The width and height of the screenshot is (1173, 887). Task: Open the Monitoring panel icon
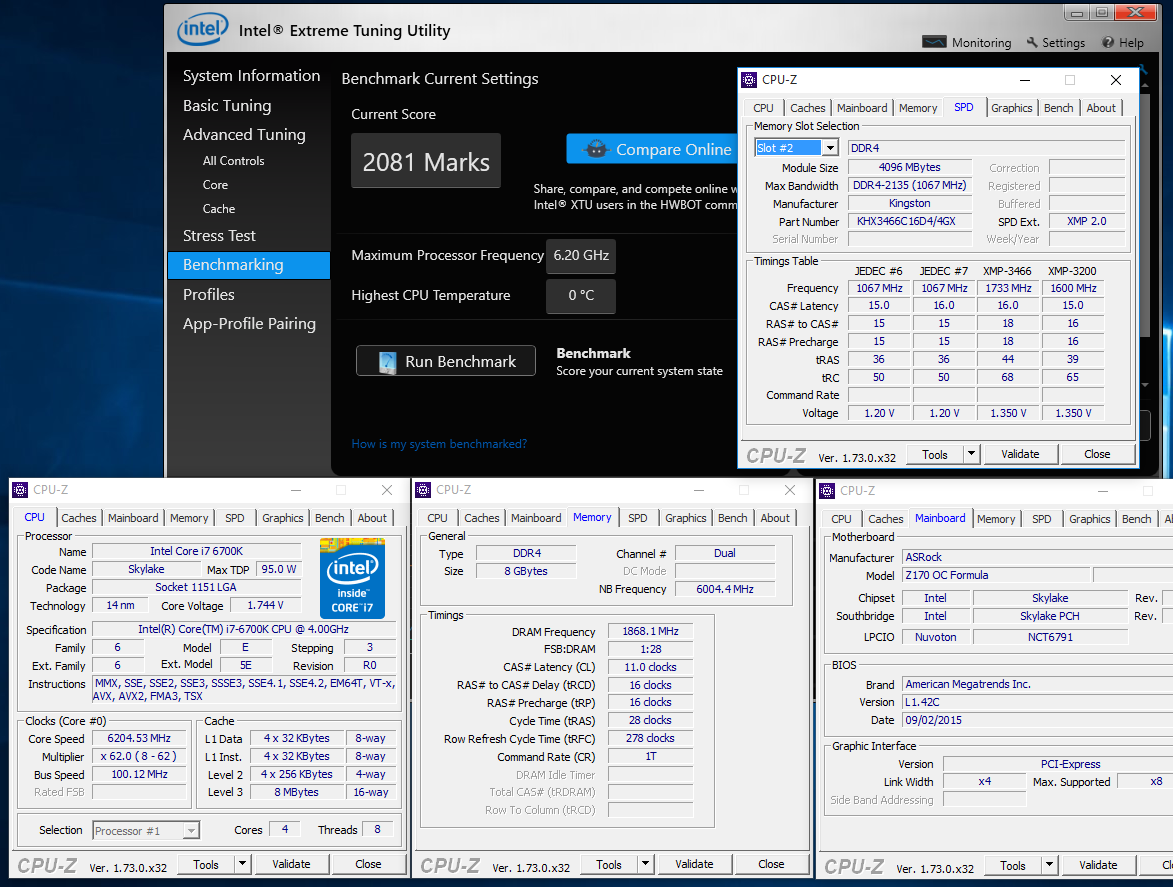pos(934,43)
